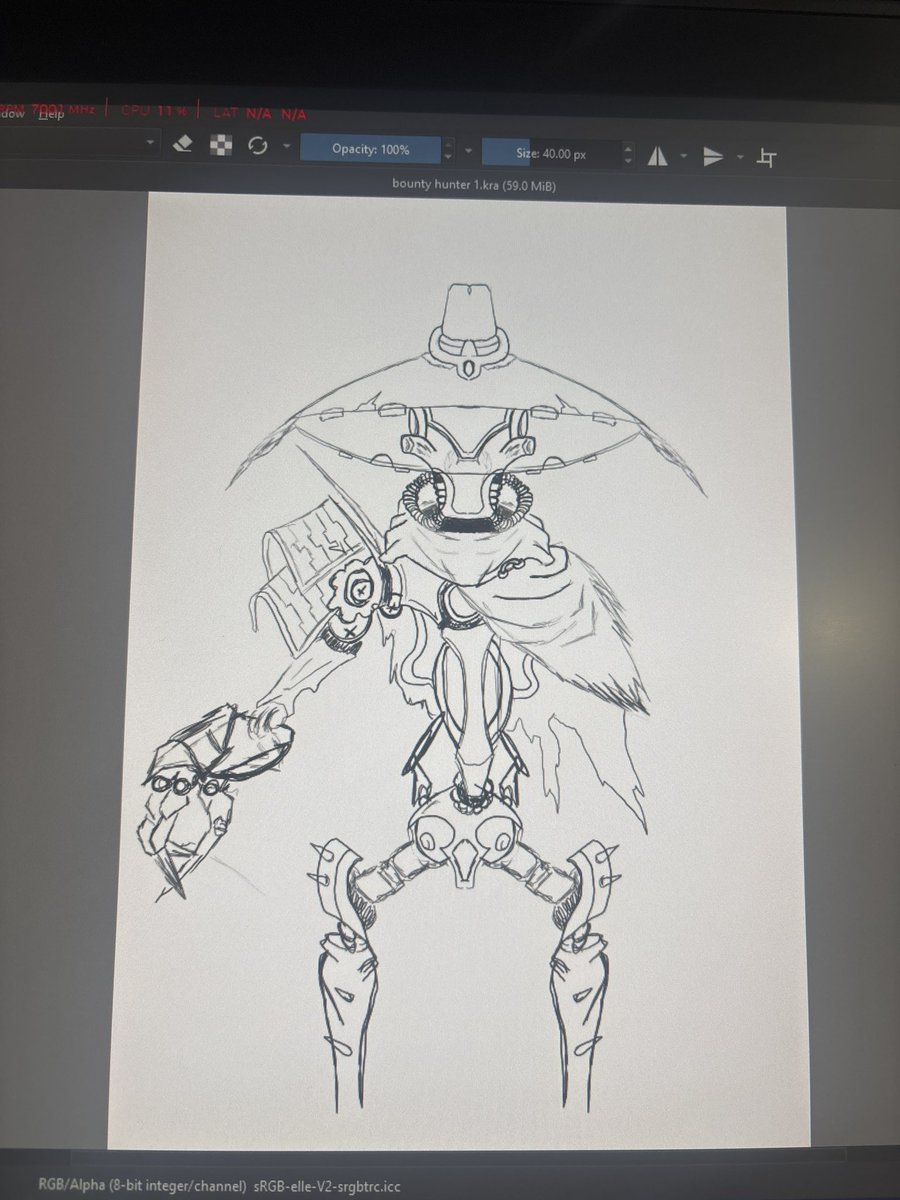Open vertical mirror options dropdown arrow
Screen dimensions: 900x1200
[740, 157]
